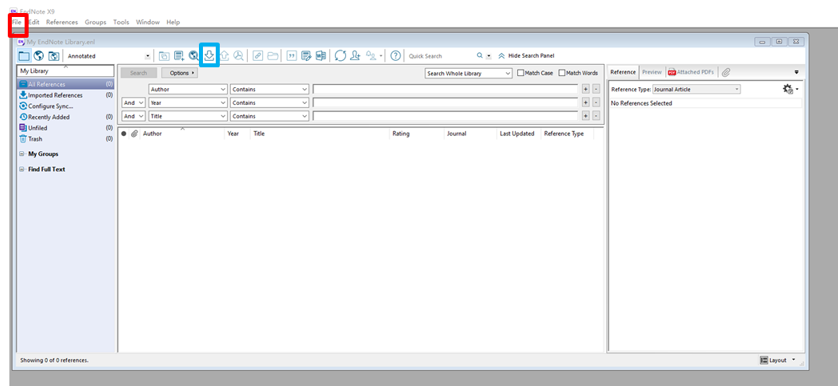Click Hide Search Panel
The image size is (838, 386).
pos(531,56)
